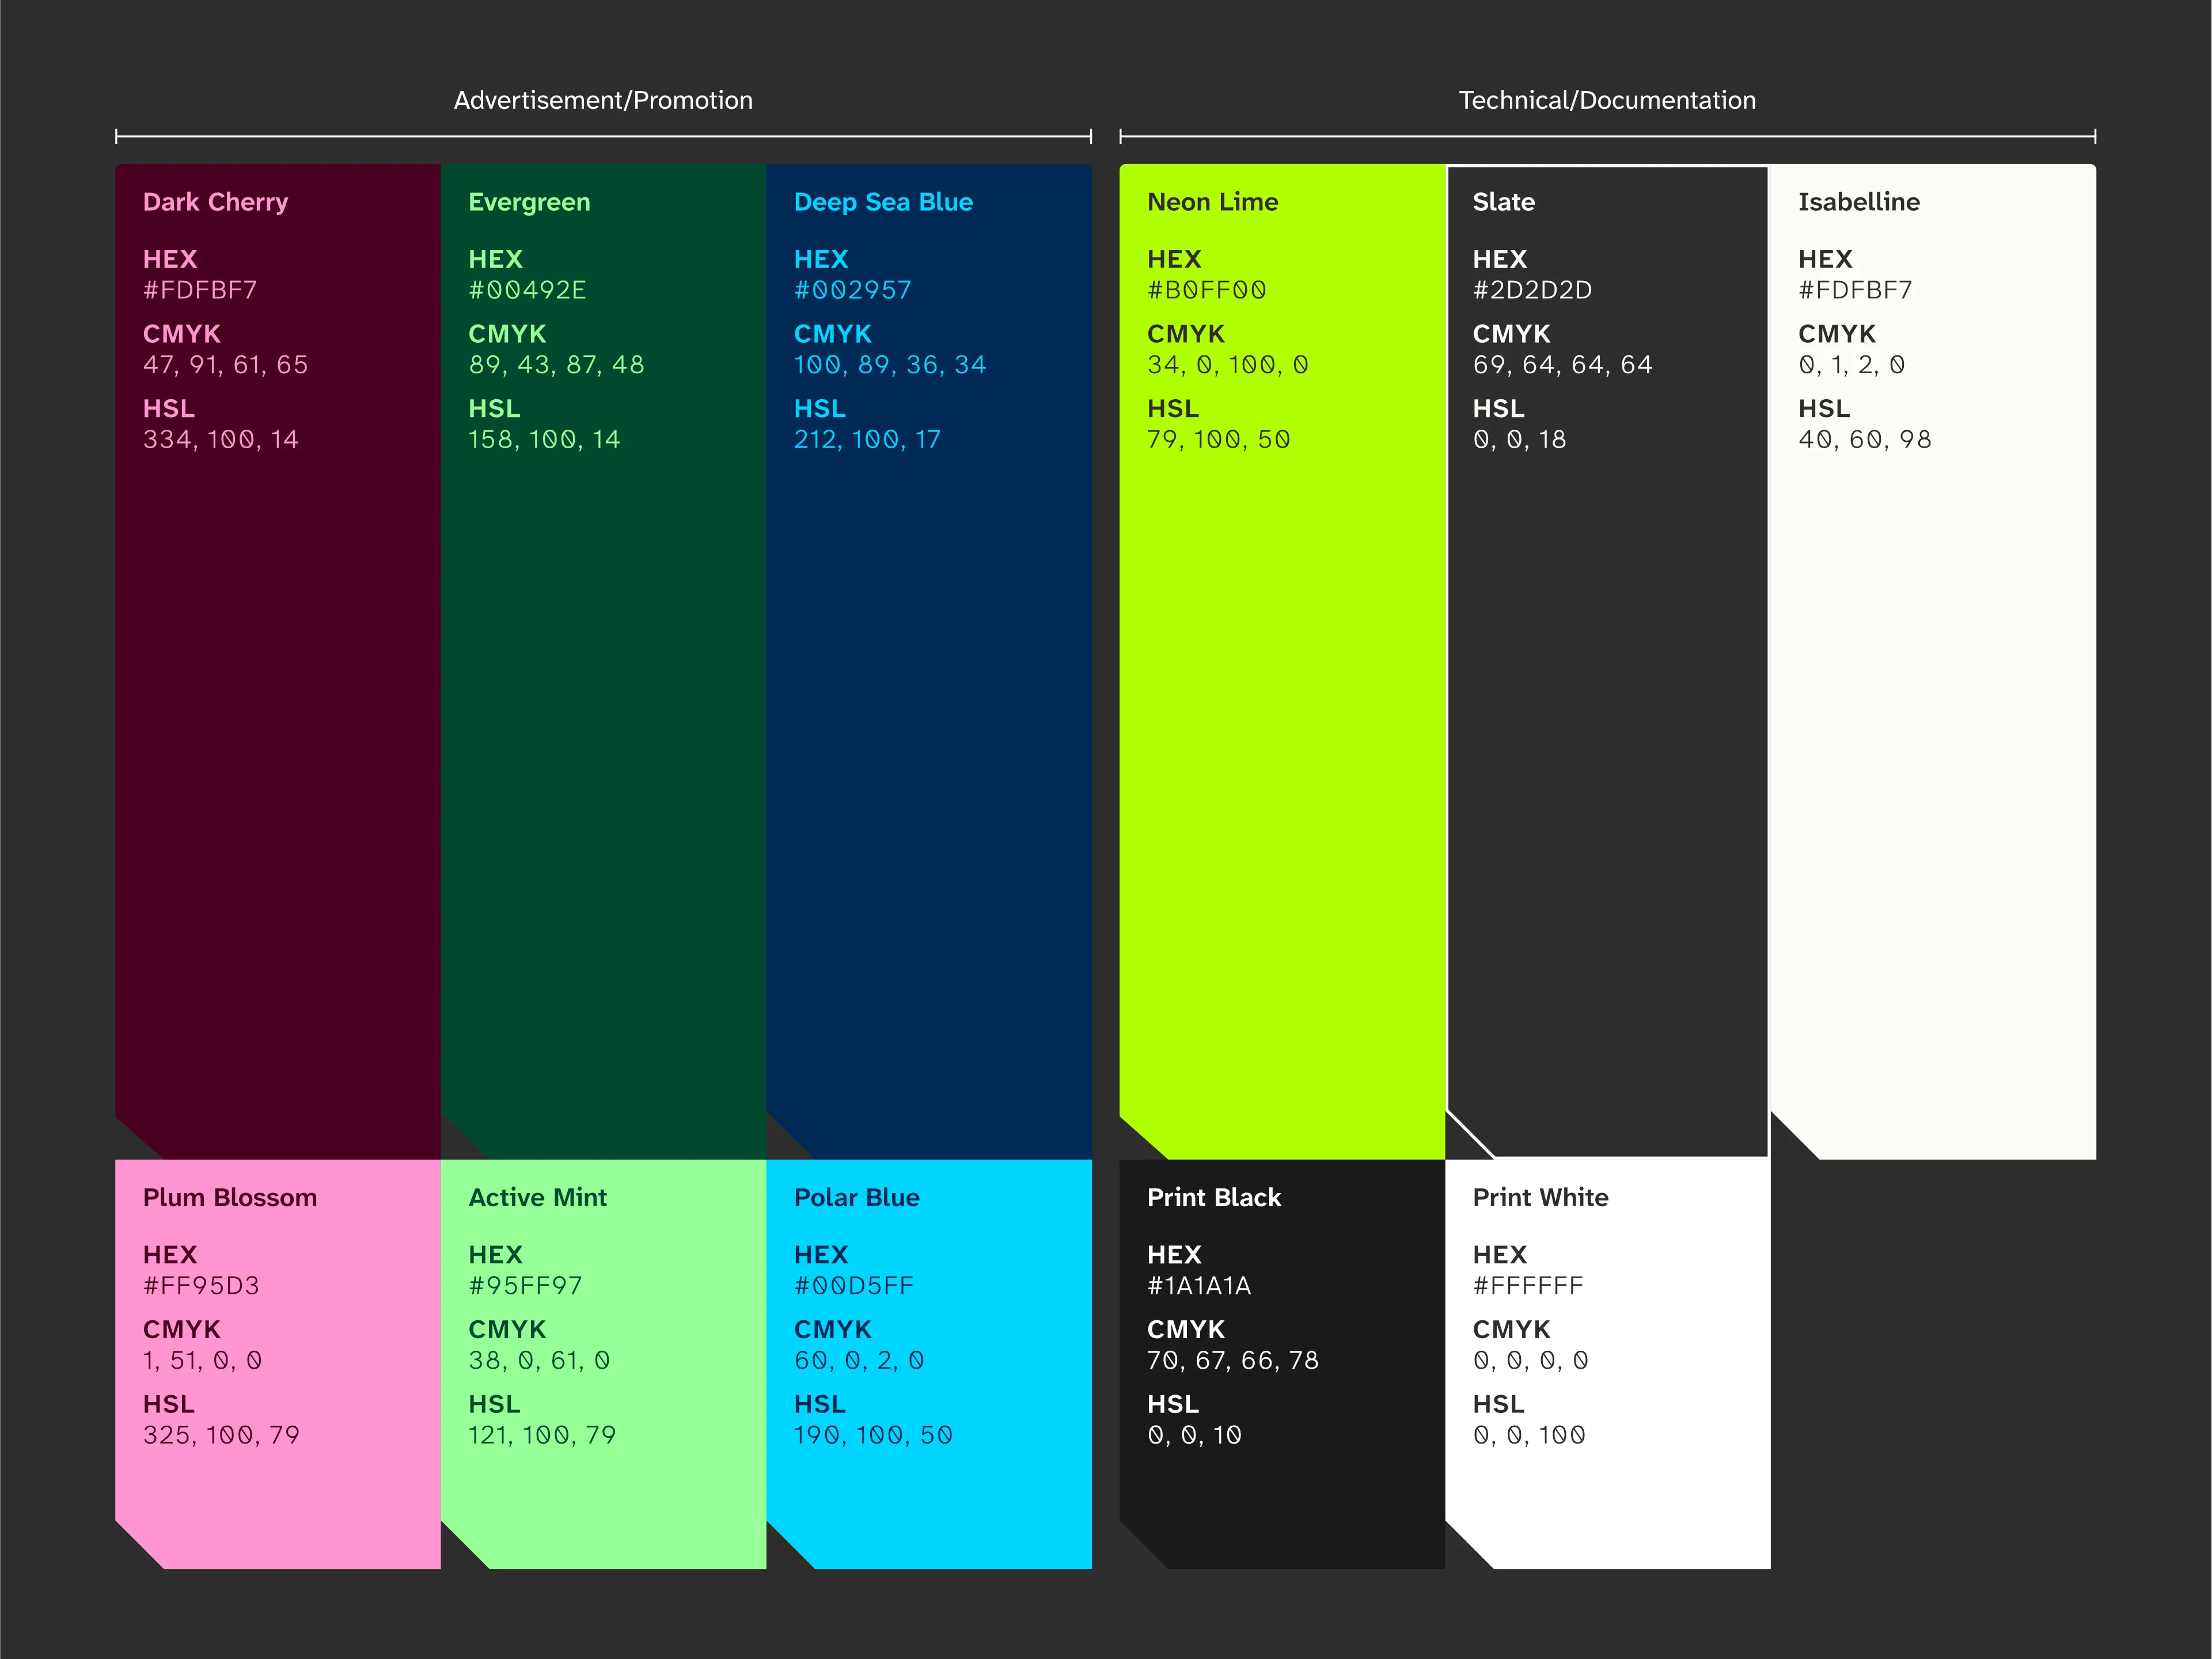The image size is (2212, 1659).
Task: Select HSL value 325, 100, 79
Action: point(221,1435)
